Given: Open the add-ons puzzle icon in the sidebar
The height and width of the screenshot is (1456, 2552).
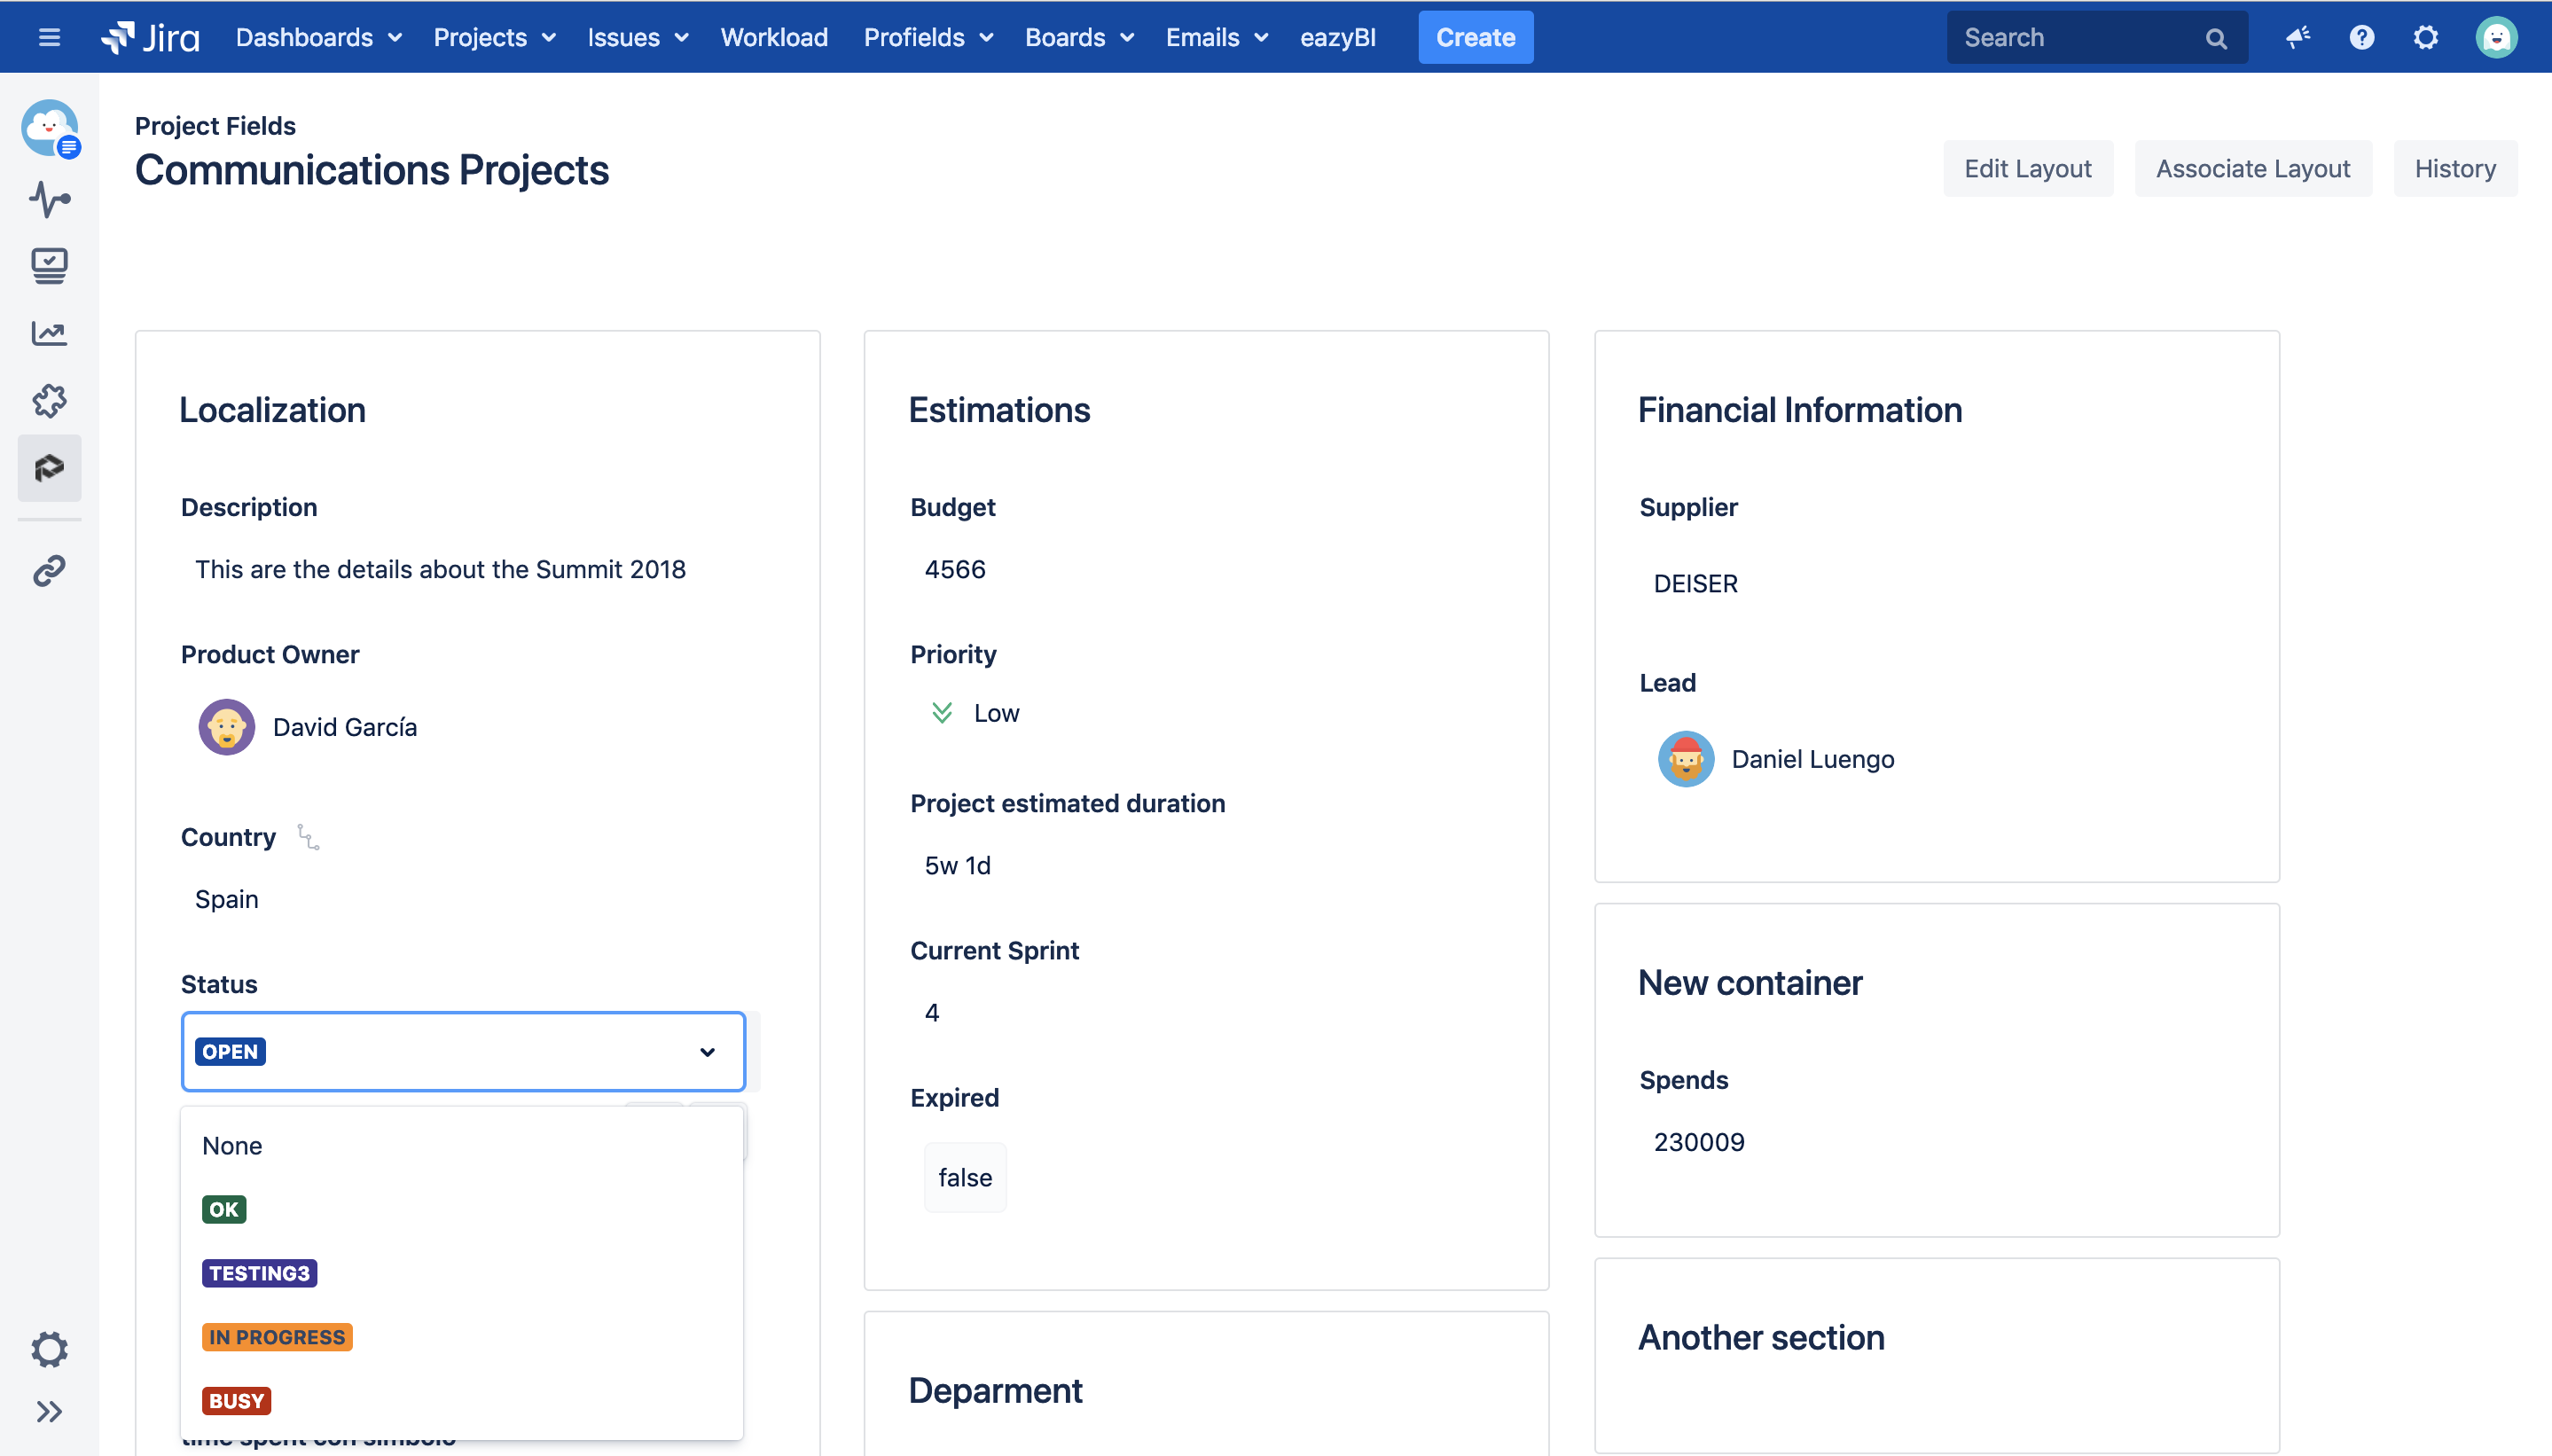Looking at the screenshot, I should 49,401.
